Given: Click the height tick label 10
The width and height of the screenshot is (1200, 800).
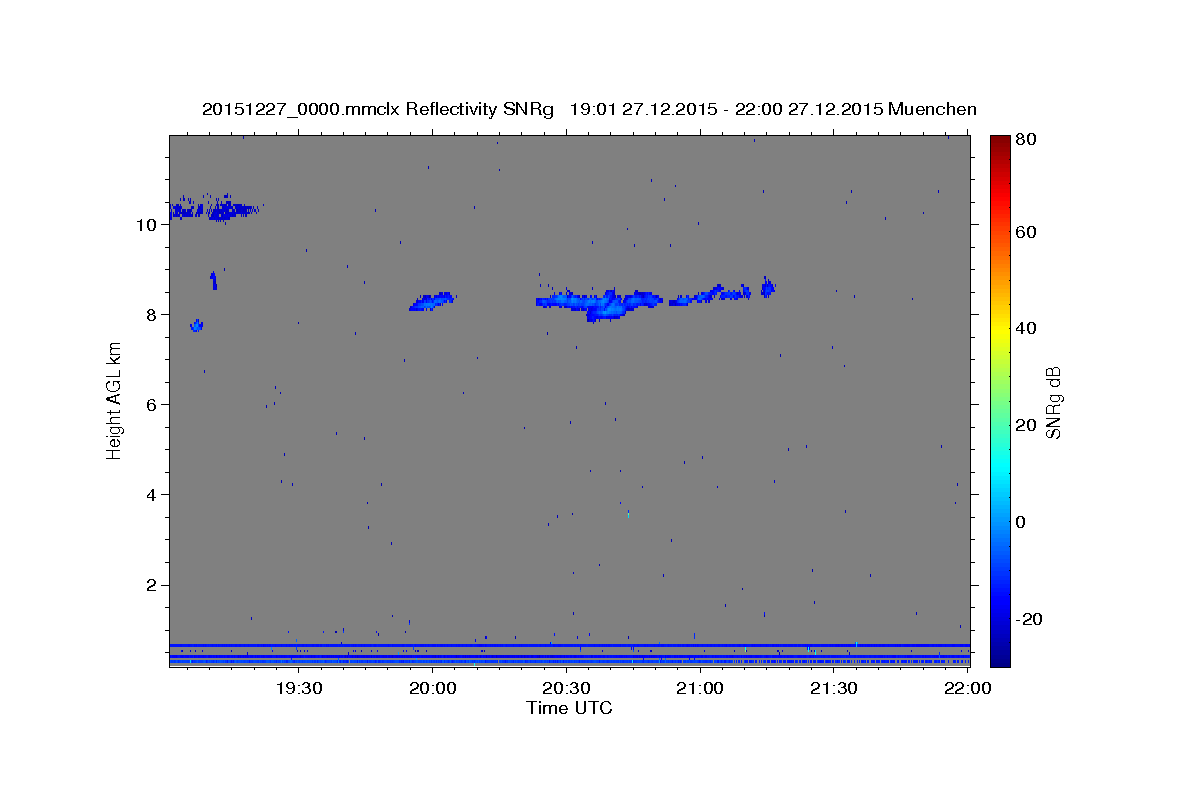Looking at the screenshot, I should click(x=146, y=225).
